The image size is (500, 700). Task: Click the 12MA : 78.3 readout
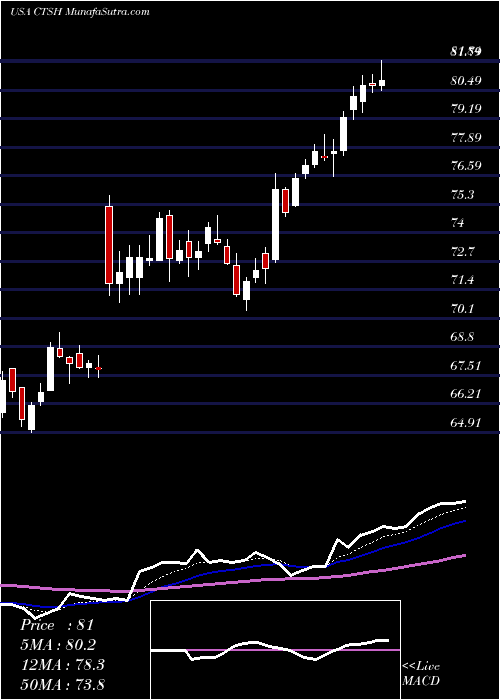pos(62,665)
